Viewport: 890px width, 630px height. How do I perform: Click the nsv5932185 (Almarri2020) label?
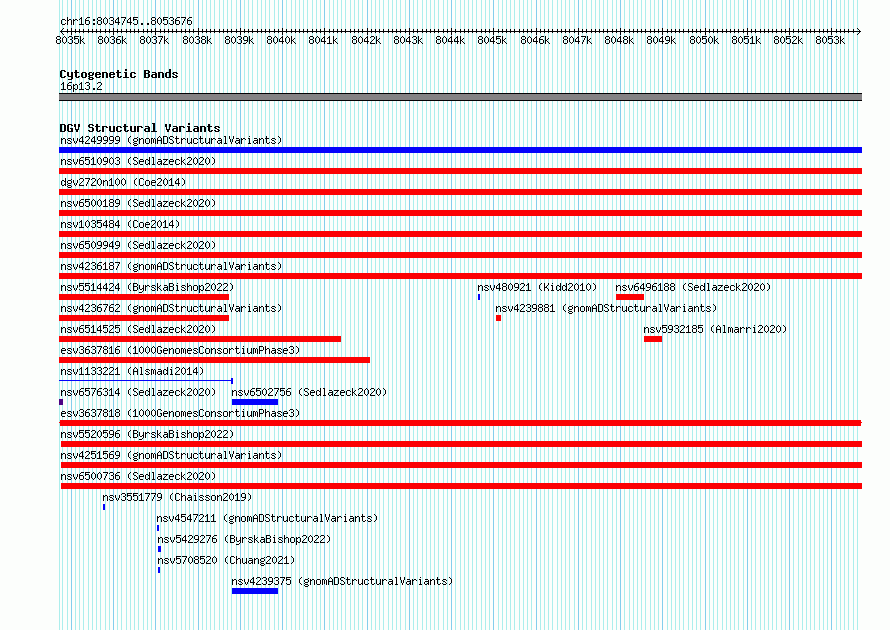pos(715,329)
